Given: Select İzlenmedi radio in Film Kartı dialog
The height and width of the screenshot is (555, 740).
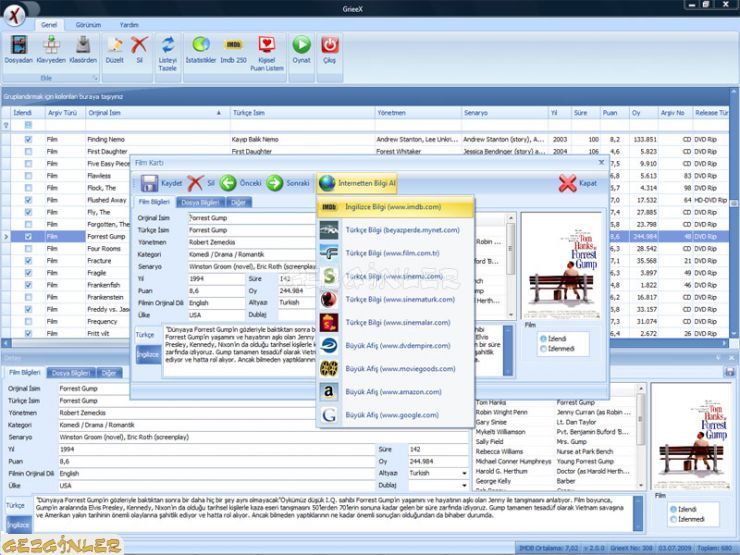Looking at the screenshot, I should (543, 349).
